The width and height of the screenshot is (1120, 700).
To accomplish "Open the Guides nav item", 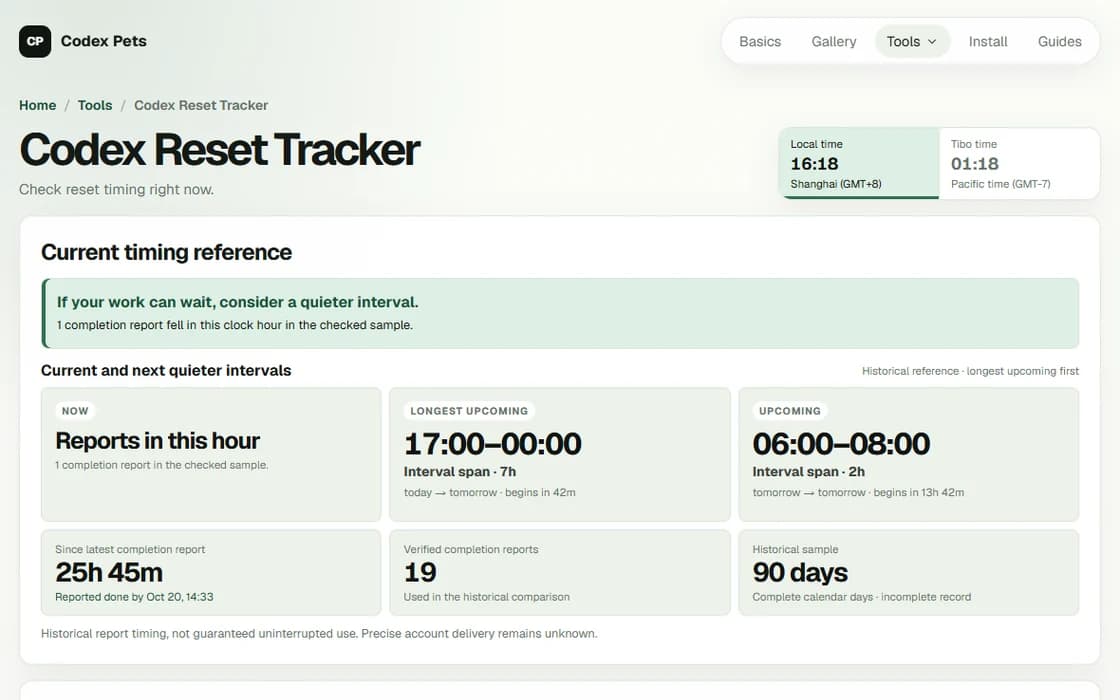I will pyautogui.click(x=1059, y=41).
